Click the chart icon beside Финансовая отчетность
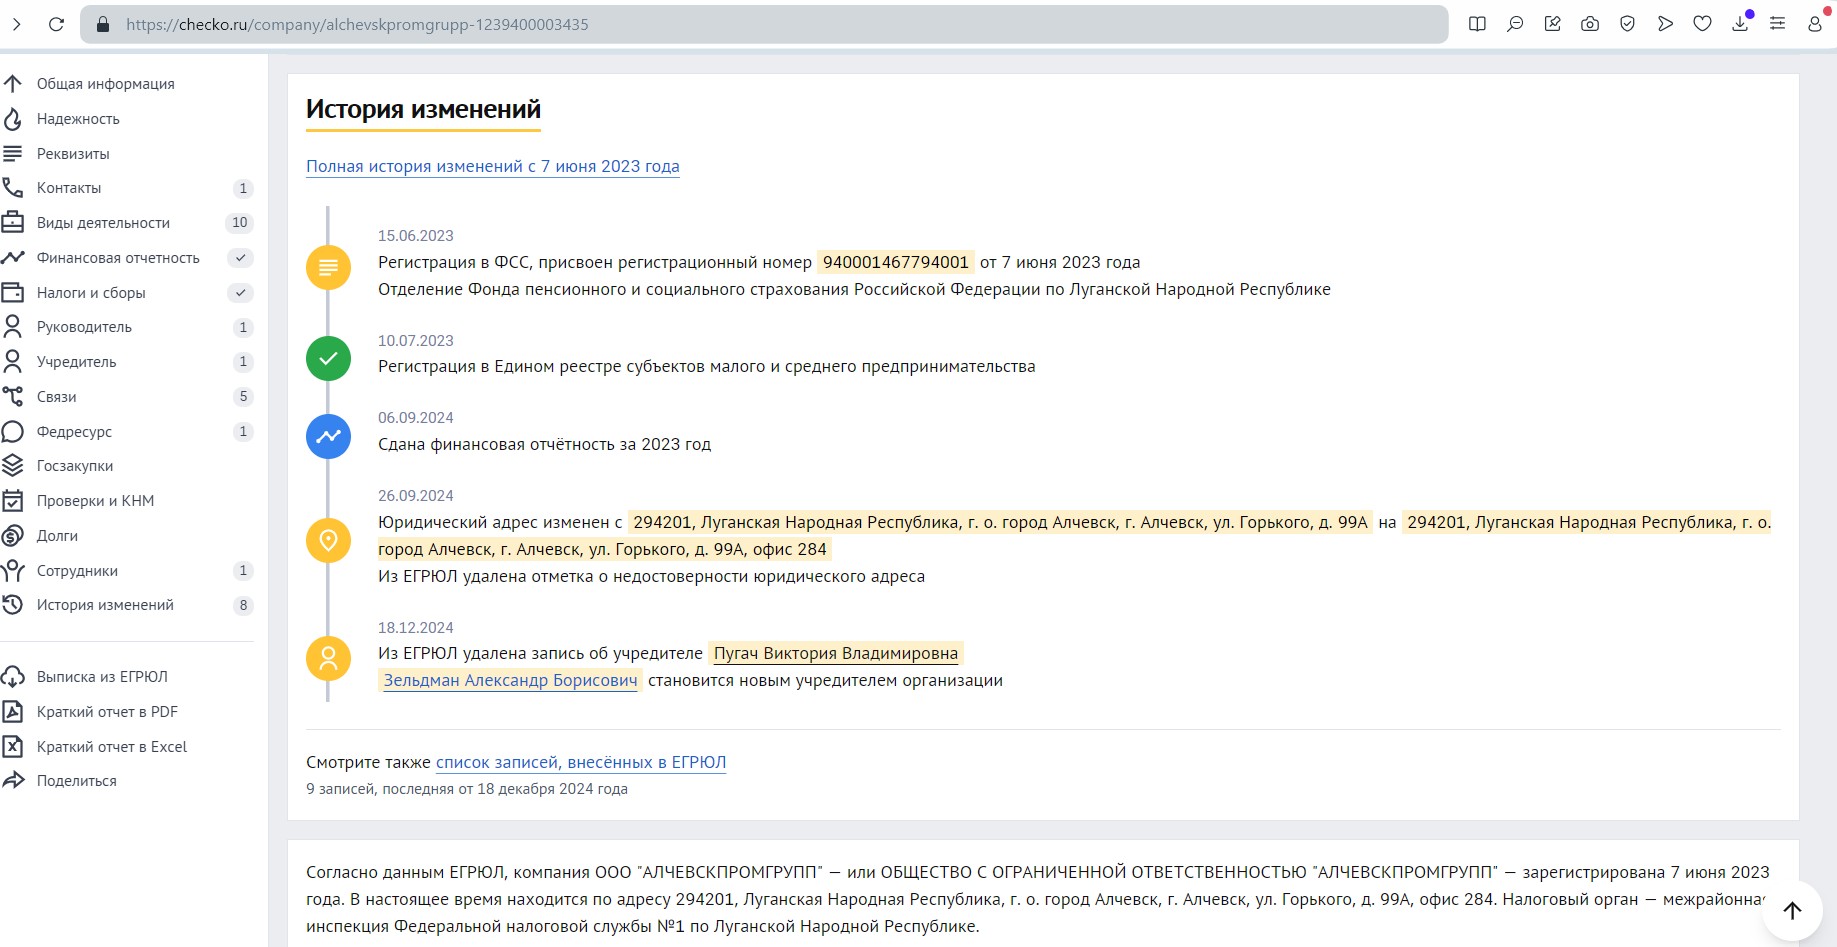1837x947 pixels. [x=12, y=258]
